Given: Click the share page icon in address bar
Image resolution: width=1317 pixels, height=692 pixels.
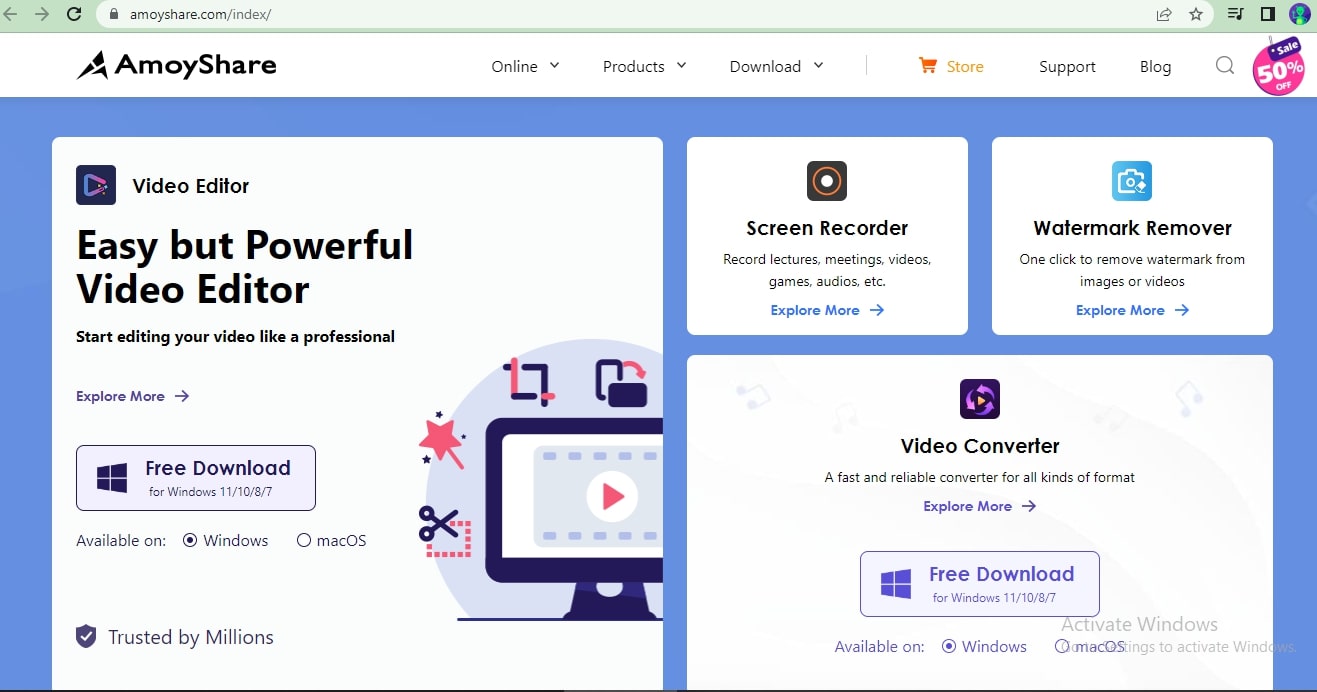Looking at the screenshot, I should [1164, 14].
